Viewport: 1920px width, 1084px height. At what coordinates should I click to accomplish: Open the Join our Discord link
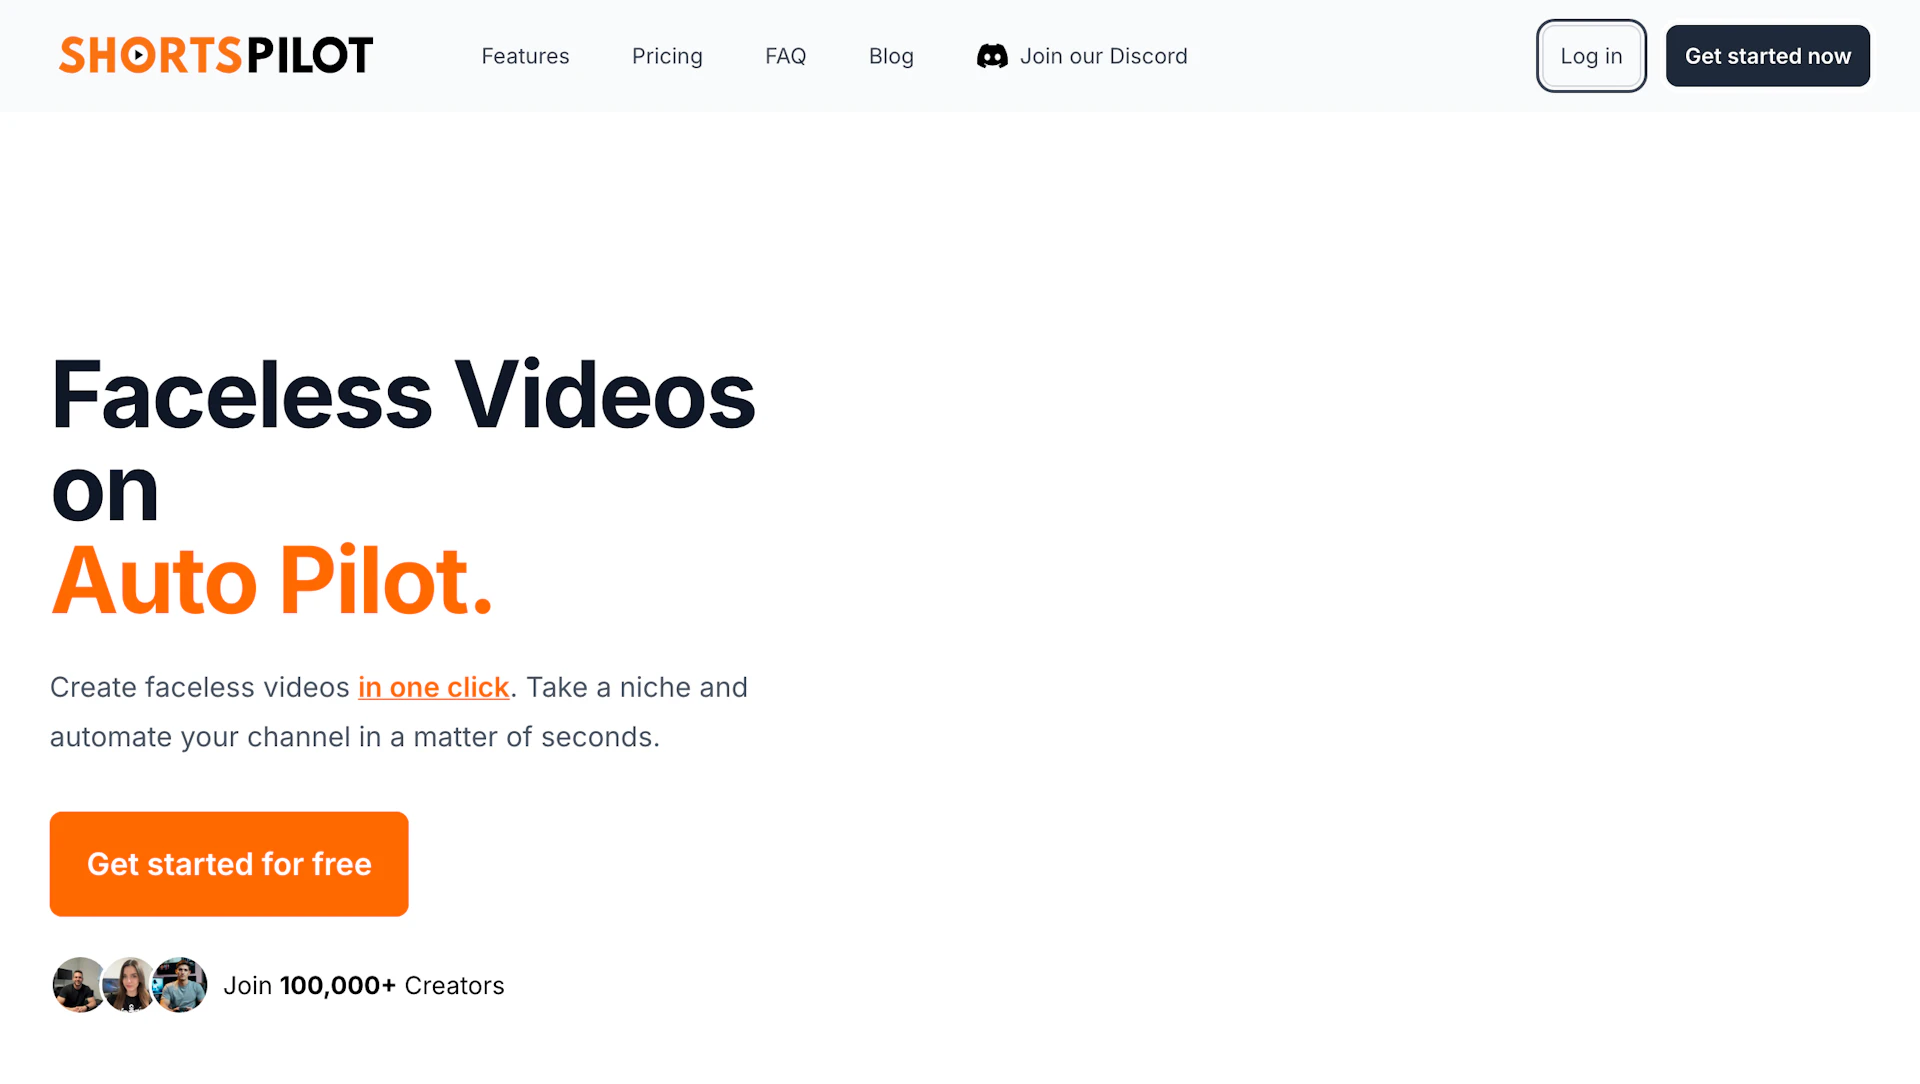click(1082, 56)
